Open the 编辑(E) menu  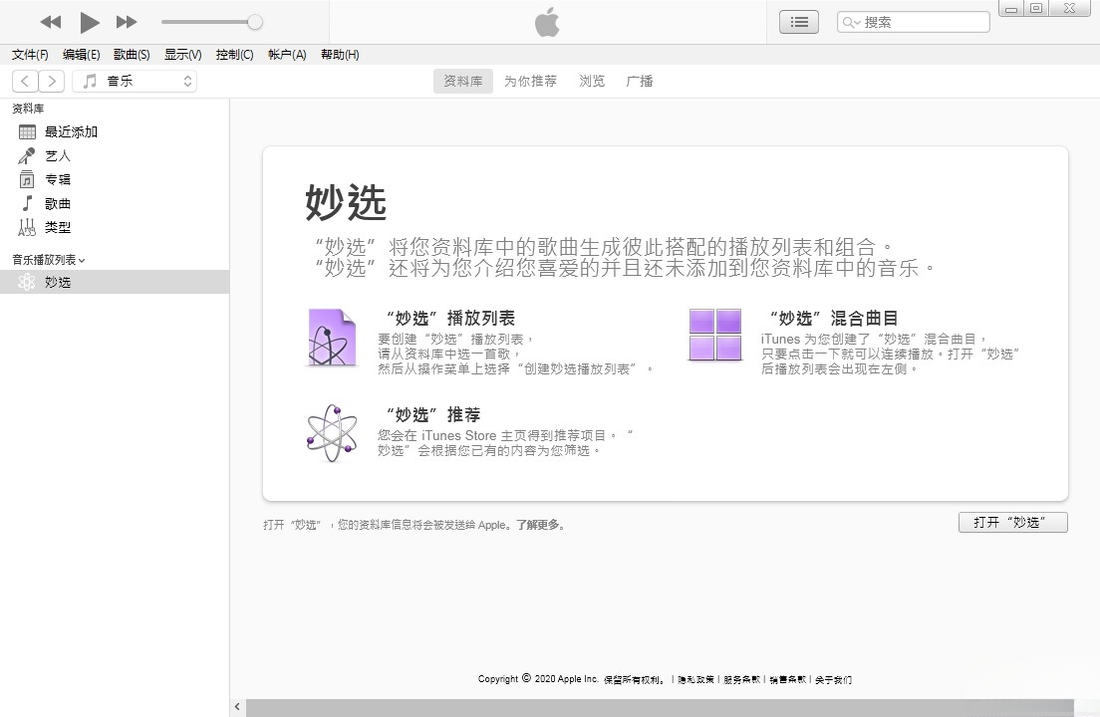81,55
